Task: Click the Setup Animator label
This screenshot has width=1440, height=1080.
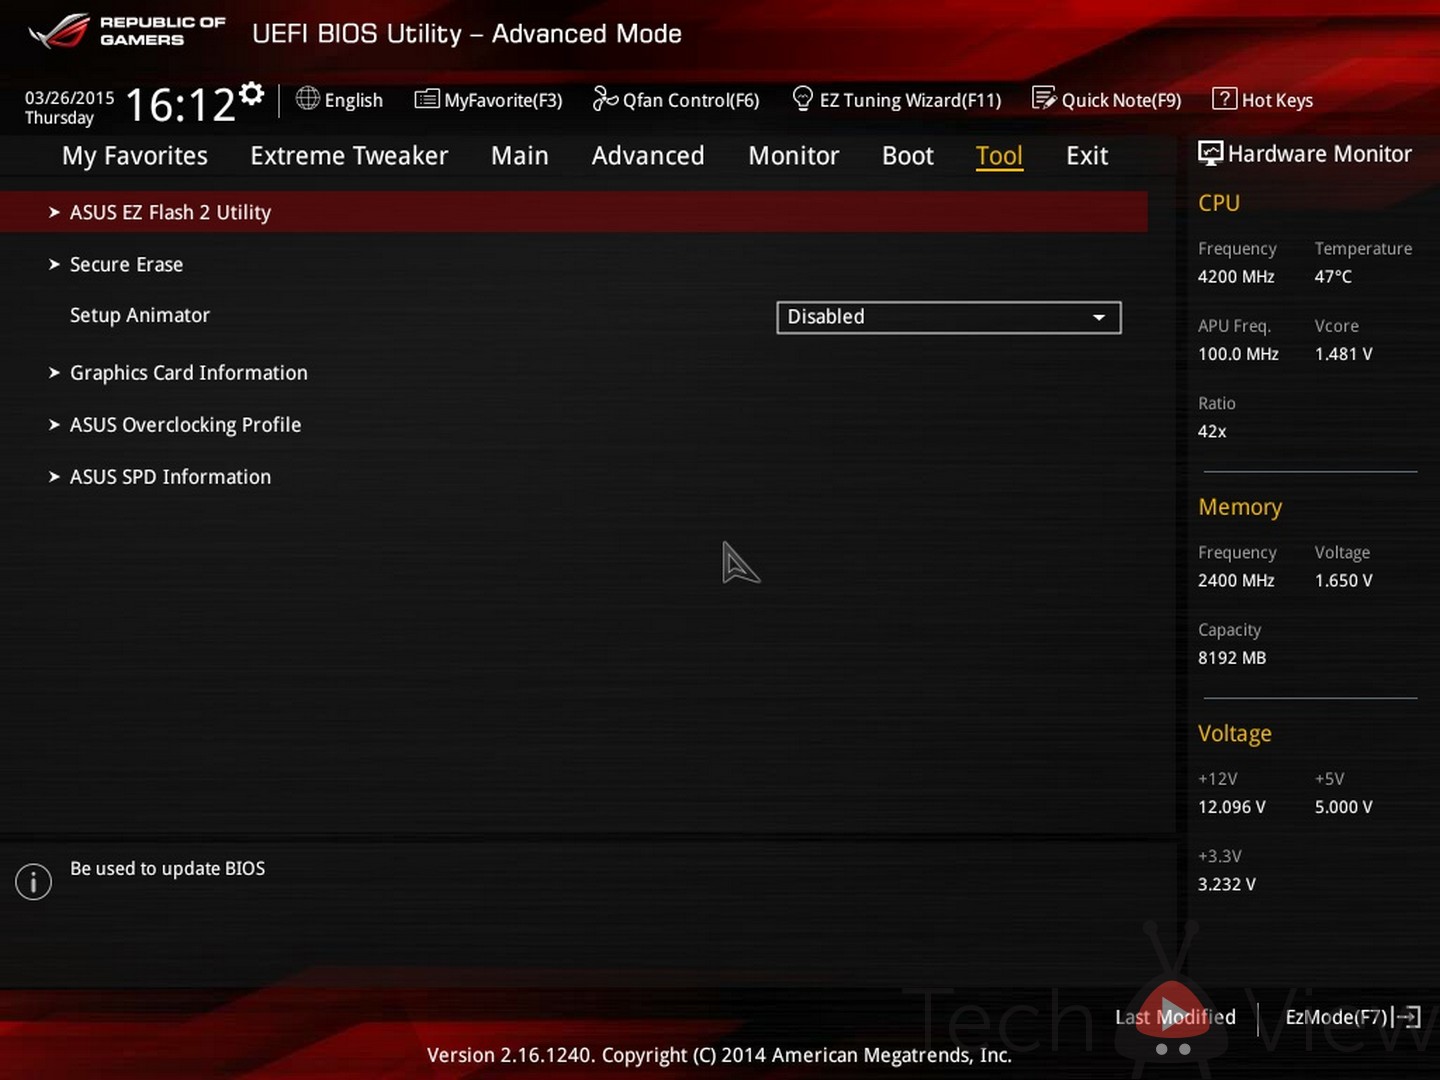Action: (140, 315)
